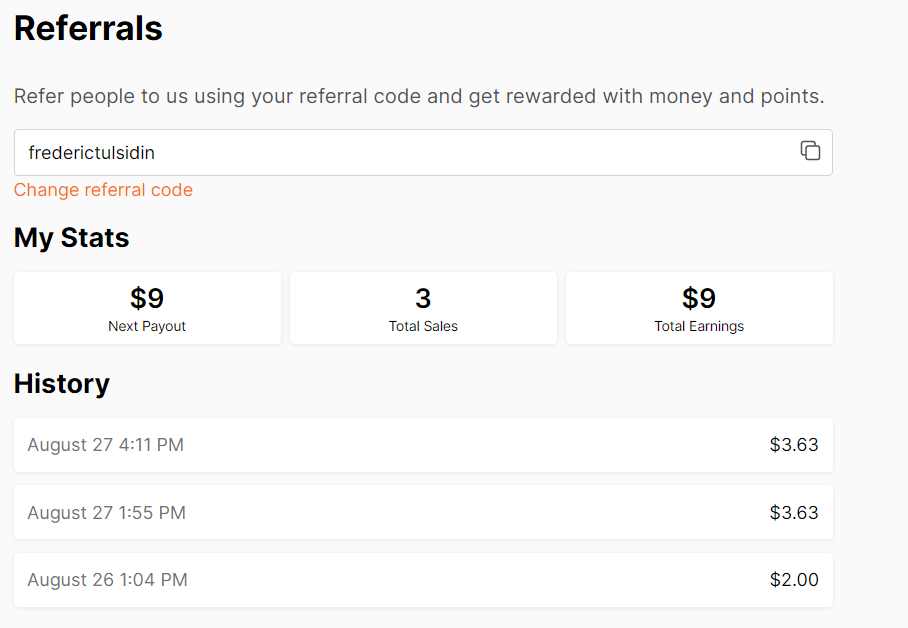Click the History section title

(x=62, y=384)
